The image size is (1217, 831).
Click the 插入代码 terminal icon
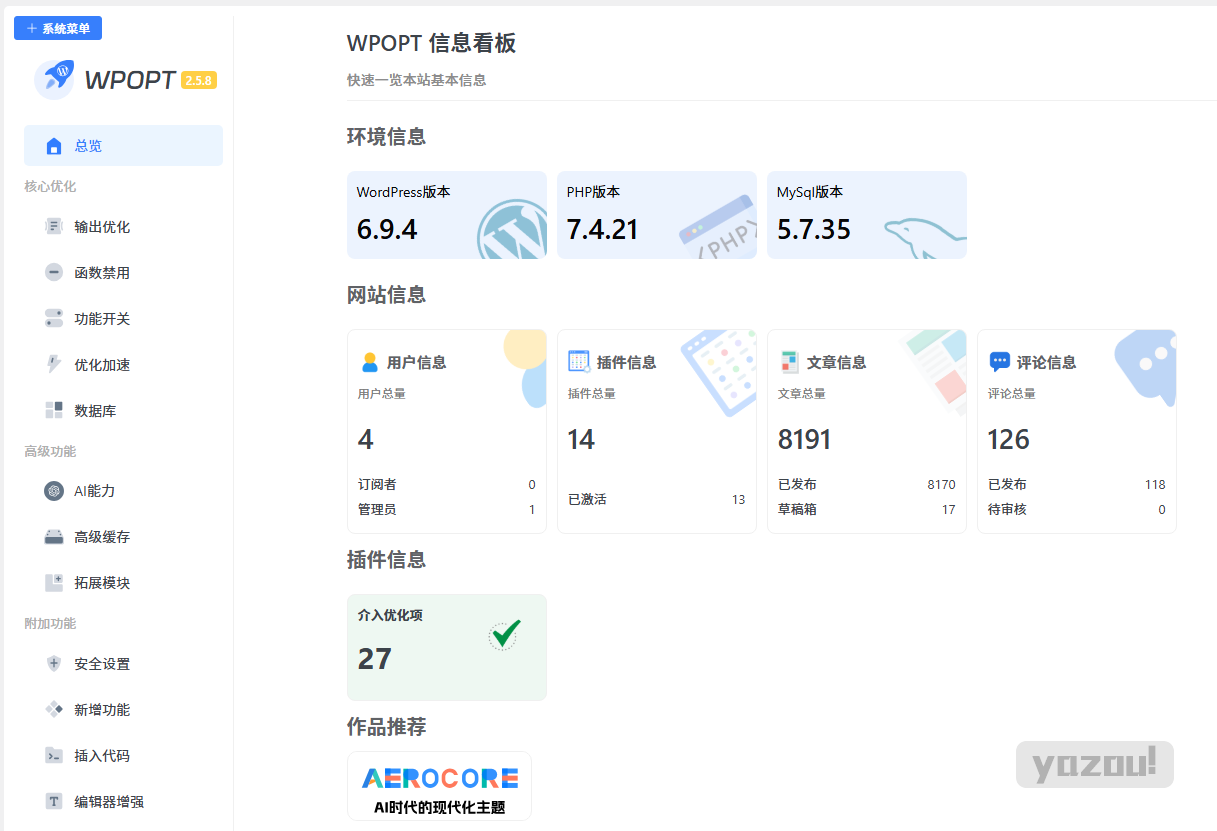(54, 756)
